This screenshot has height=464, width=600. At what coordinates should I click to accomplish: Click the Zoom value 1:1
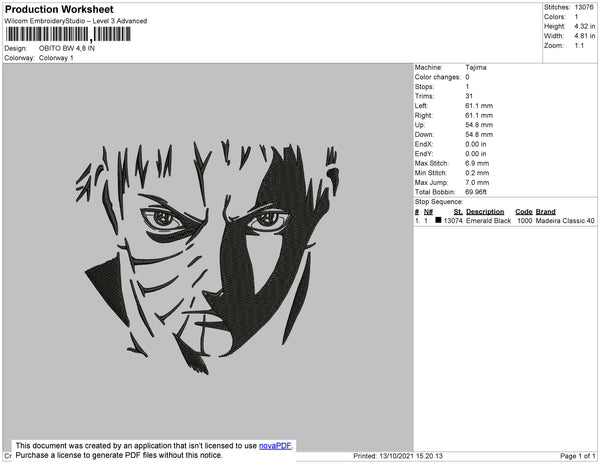579,46
